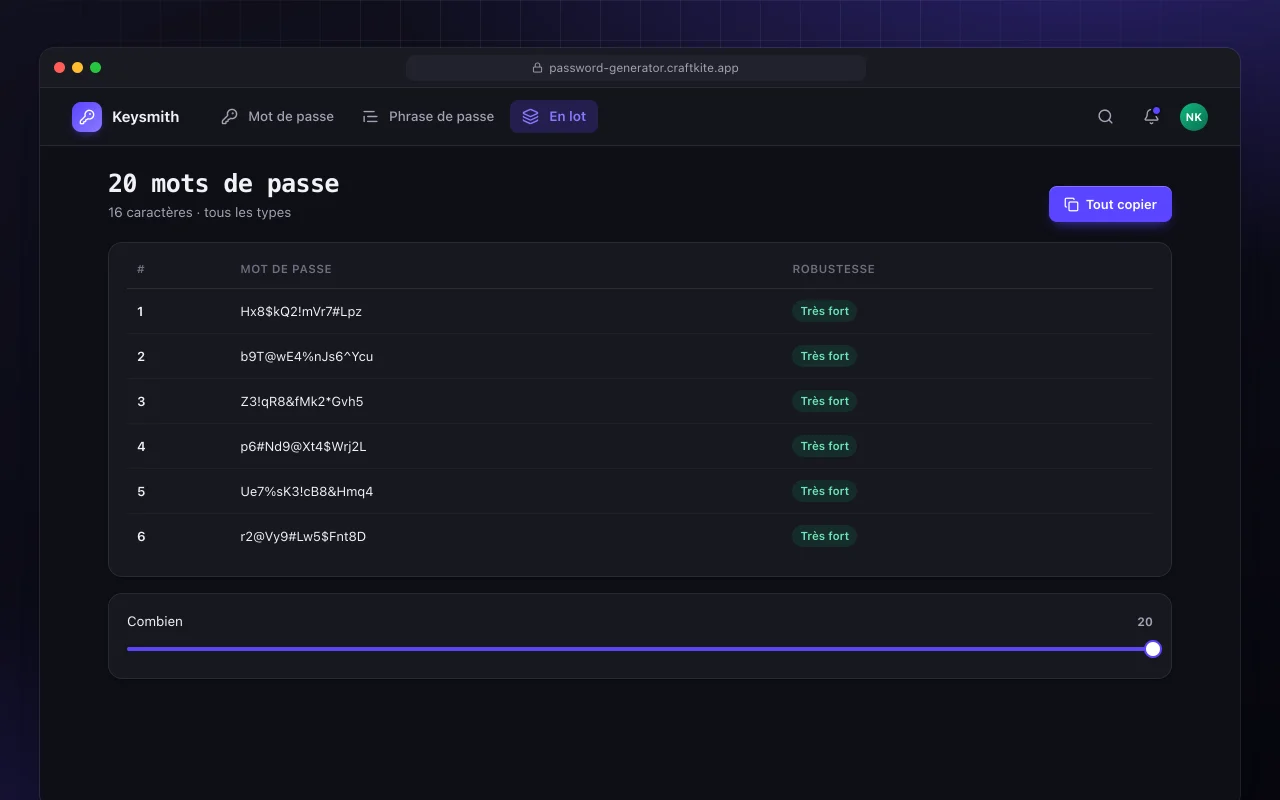Click the Très fort badge in row 6
1280x800 pixels.
click(825, 536)
